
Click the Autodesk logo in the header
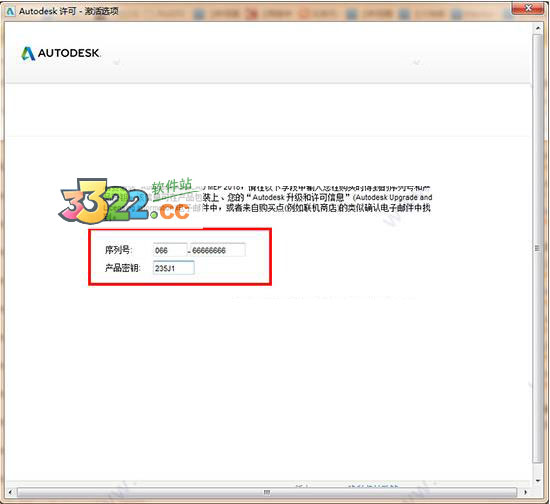[x=61, y=53]
